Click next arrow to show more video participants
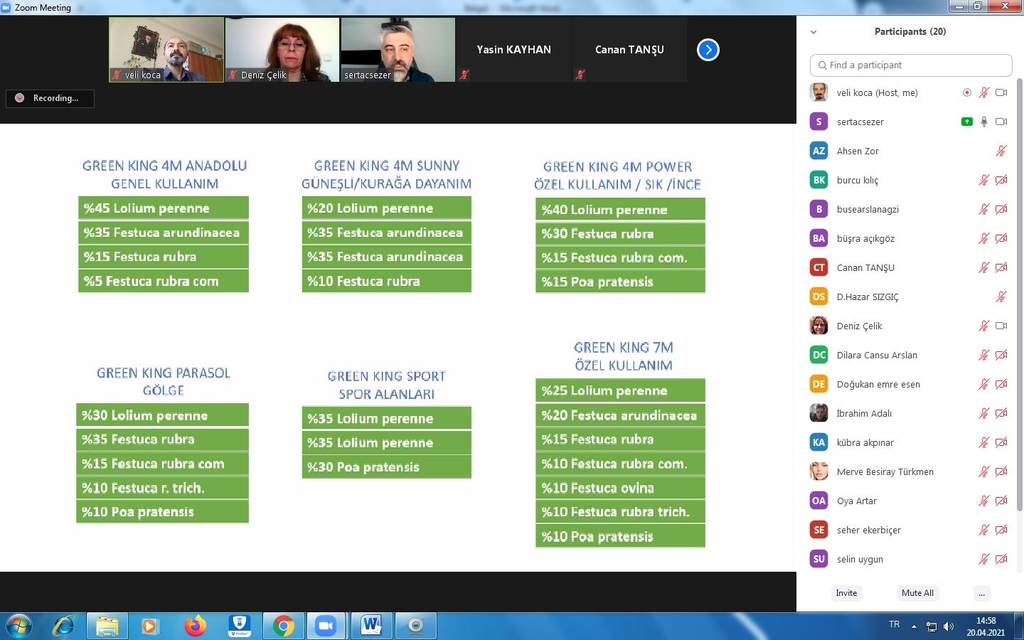This screenshot has height=640, width=1024. click(x=708, y=50)
